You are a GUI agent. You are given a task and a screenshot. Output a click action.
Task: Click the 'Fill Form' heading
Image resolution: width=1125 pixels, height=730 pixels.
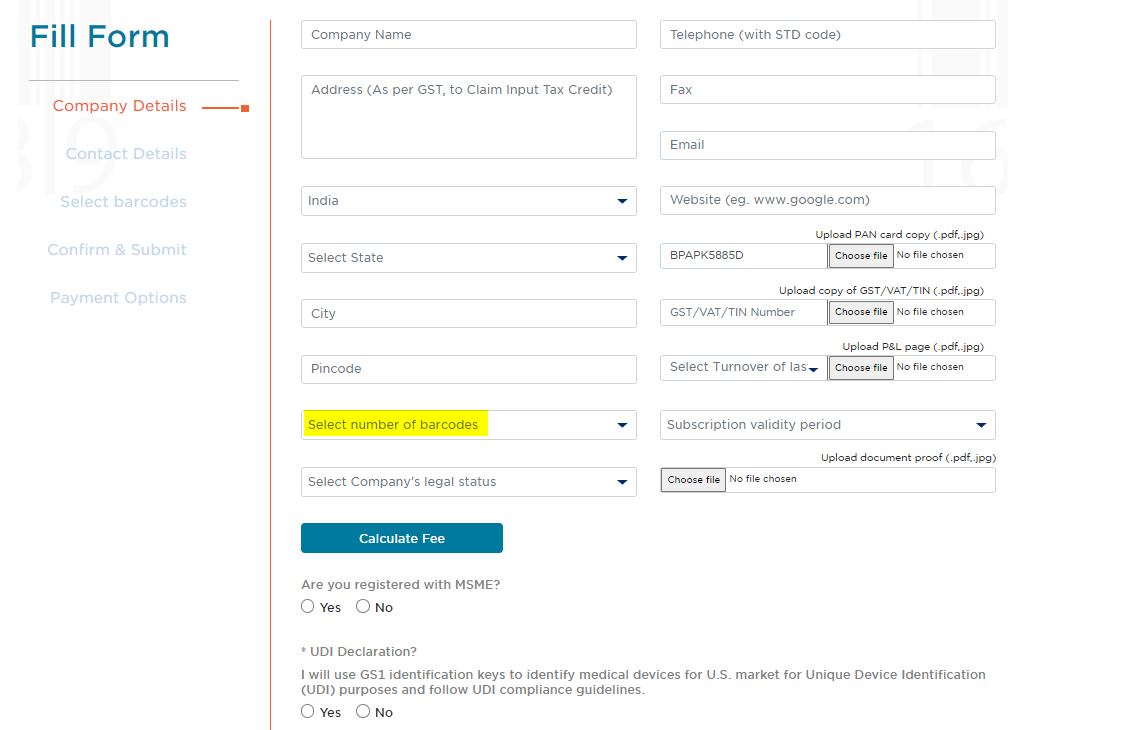[x=100, y=37]
